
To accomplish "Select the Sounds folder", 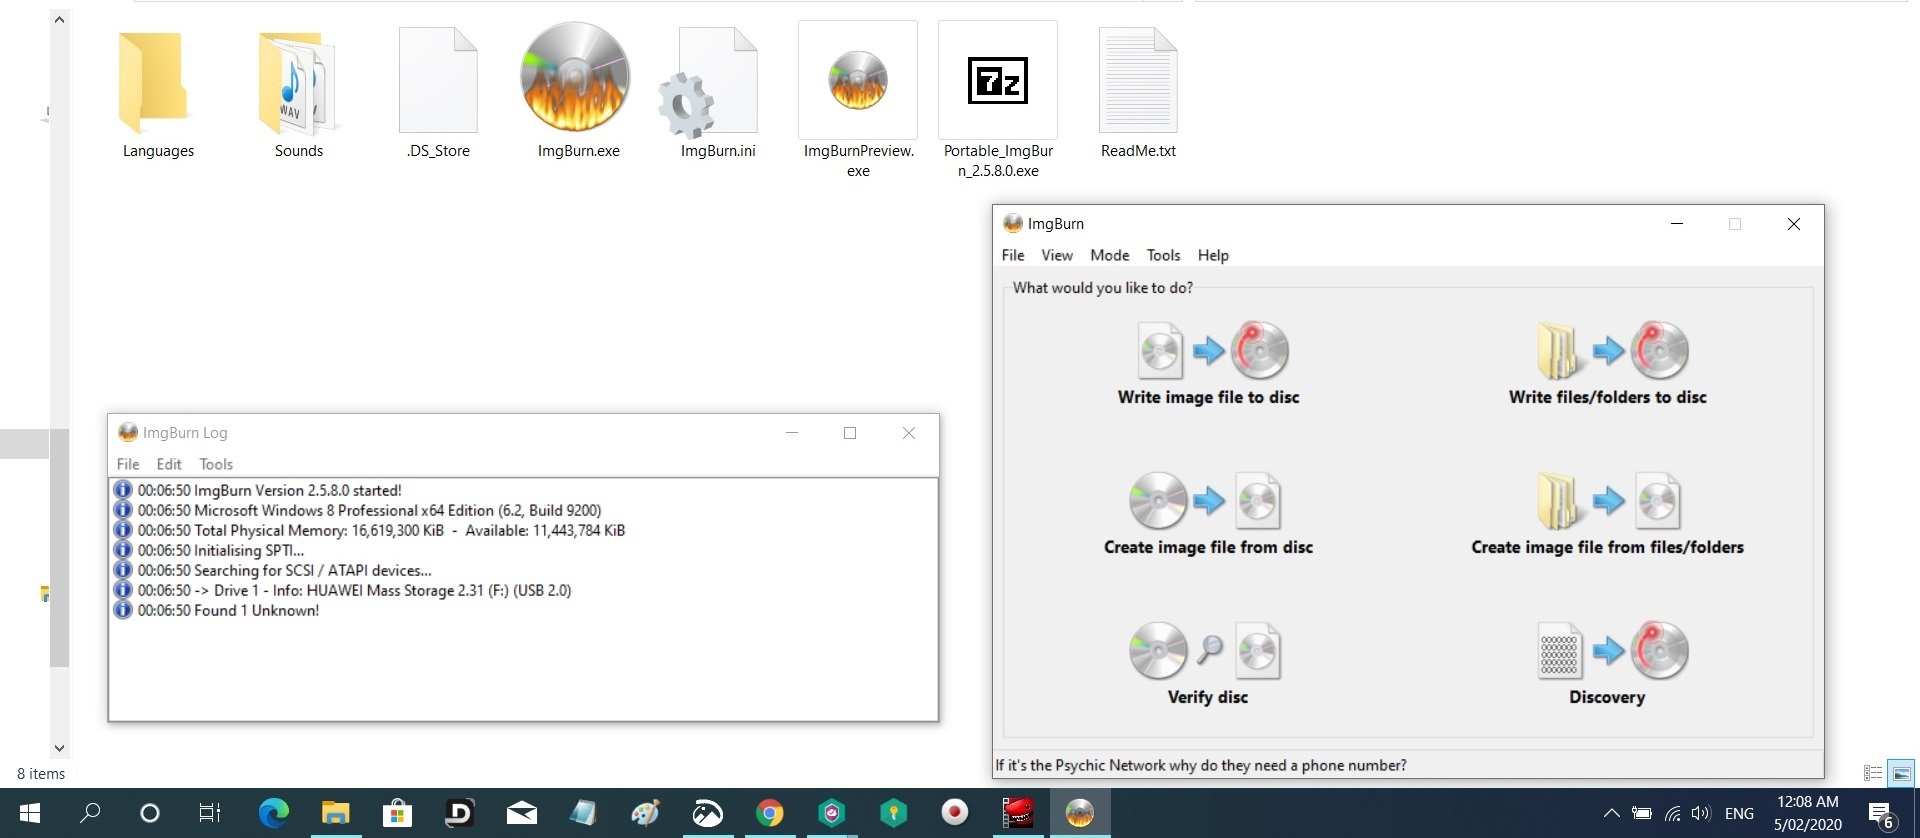I will tap(298, 94).
